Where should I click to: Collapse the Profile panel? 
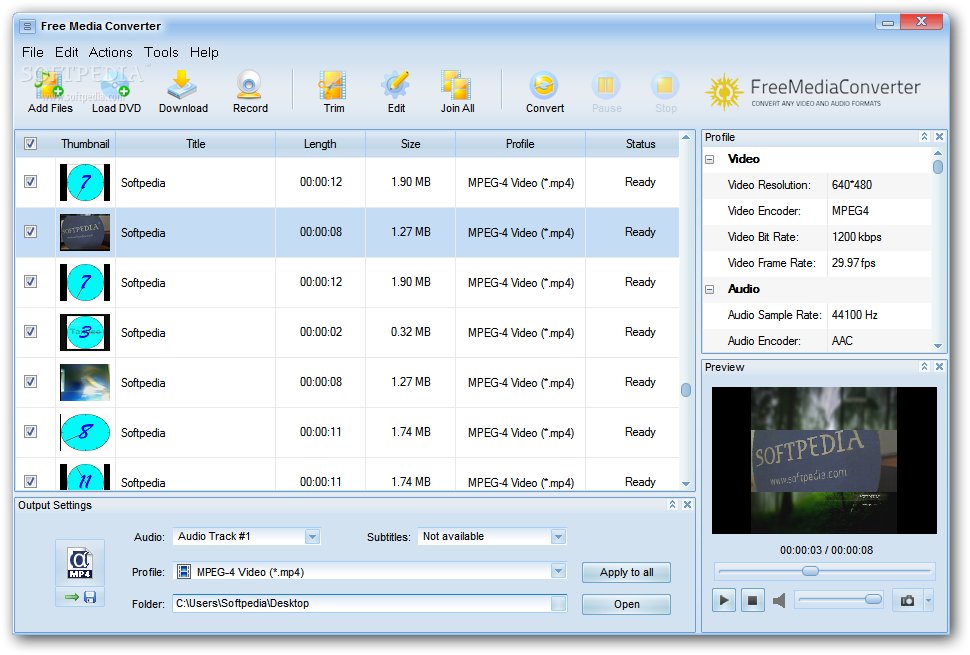tap(924, 137)
